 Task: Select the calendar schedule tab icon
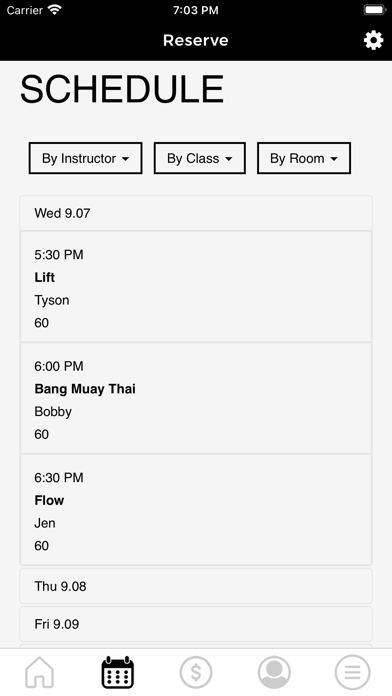click(x=118, y=672)
